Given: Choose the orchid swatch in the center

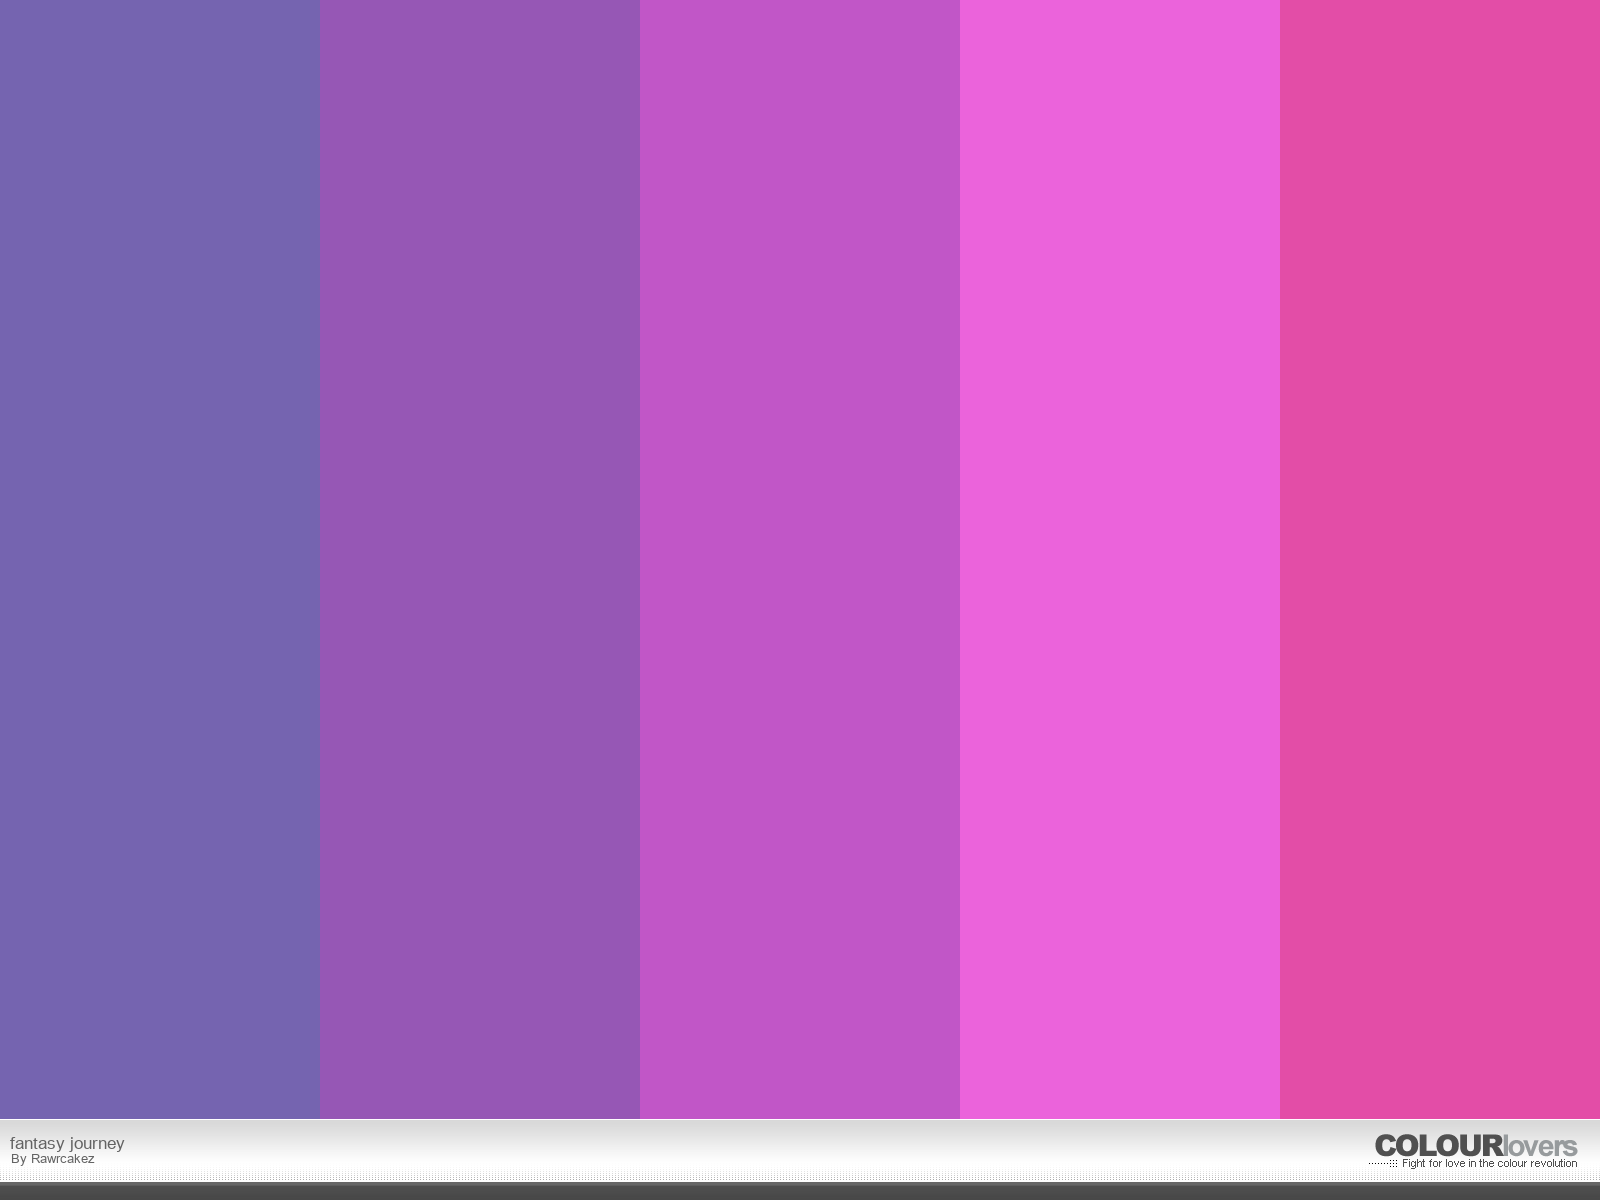Looking at the screenshot, I should (800, 560).
